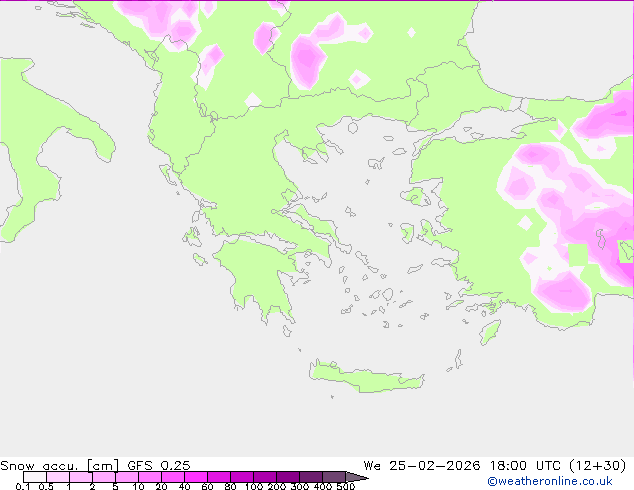
Task: Click the 0.5–1 cm legend color swatch
Action: pyautogui.click(x=58, y=477)
